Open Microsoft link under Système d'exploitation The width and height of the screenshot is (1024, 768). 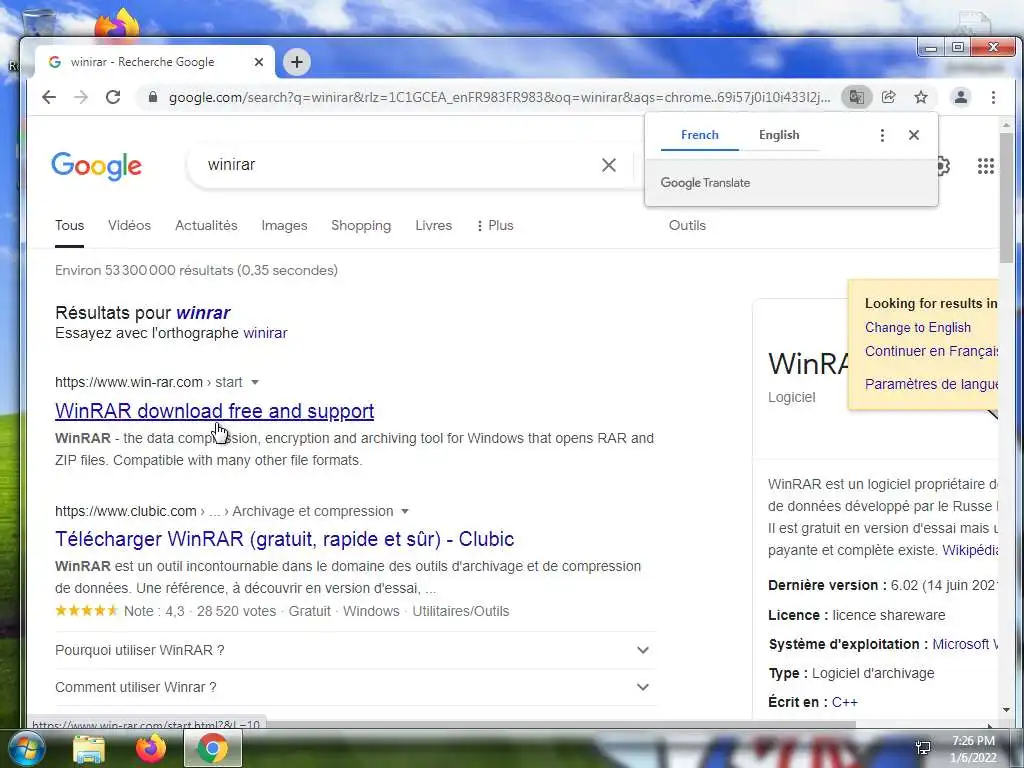pyautogui.click(x=965, y=645)
